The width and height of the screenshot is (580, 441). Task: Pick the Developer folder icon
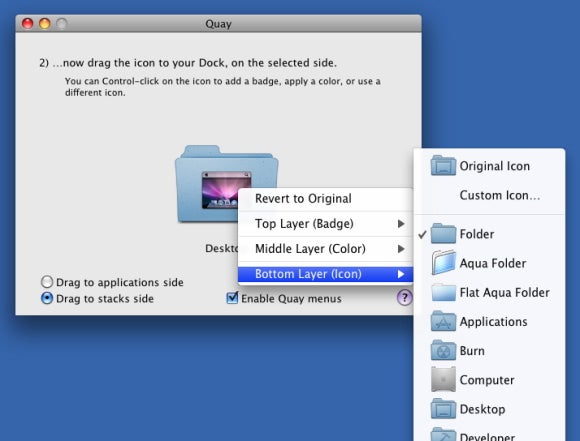pyautogui.click(x=443, y=434)
